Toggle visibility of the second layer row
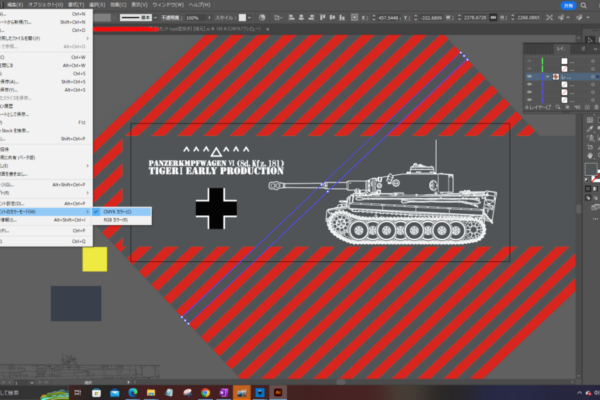The height and width of the screenshot is (400, 600). (x=529, y=69)
